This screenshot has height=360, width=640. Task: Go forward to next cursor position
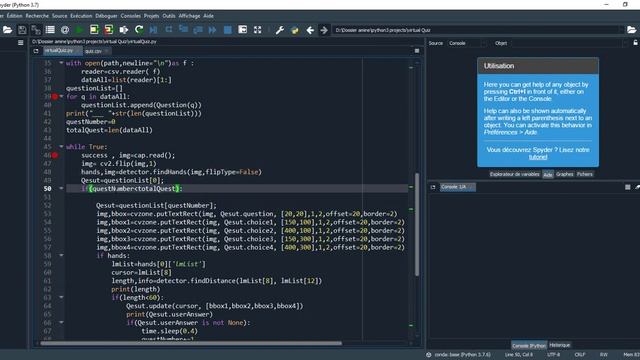click(324, 30)
